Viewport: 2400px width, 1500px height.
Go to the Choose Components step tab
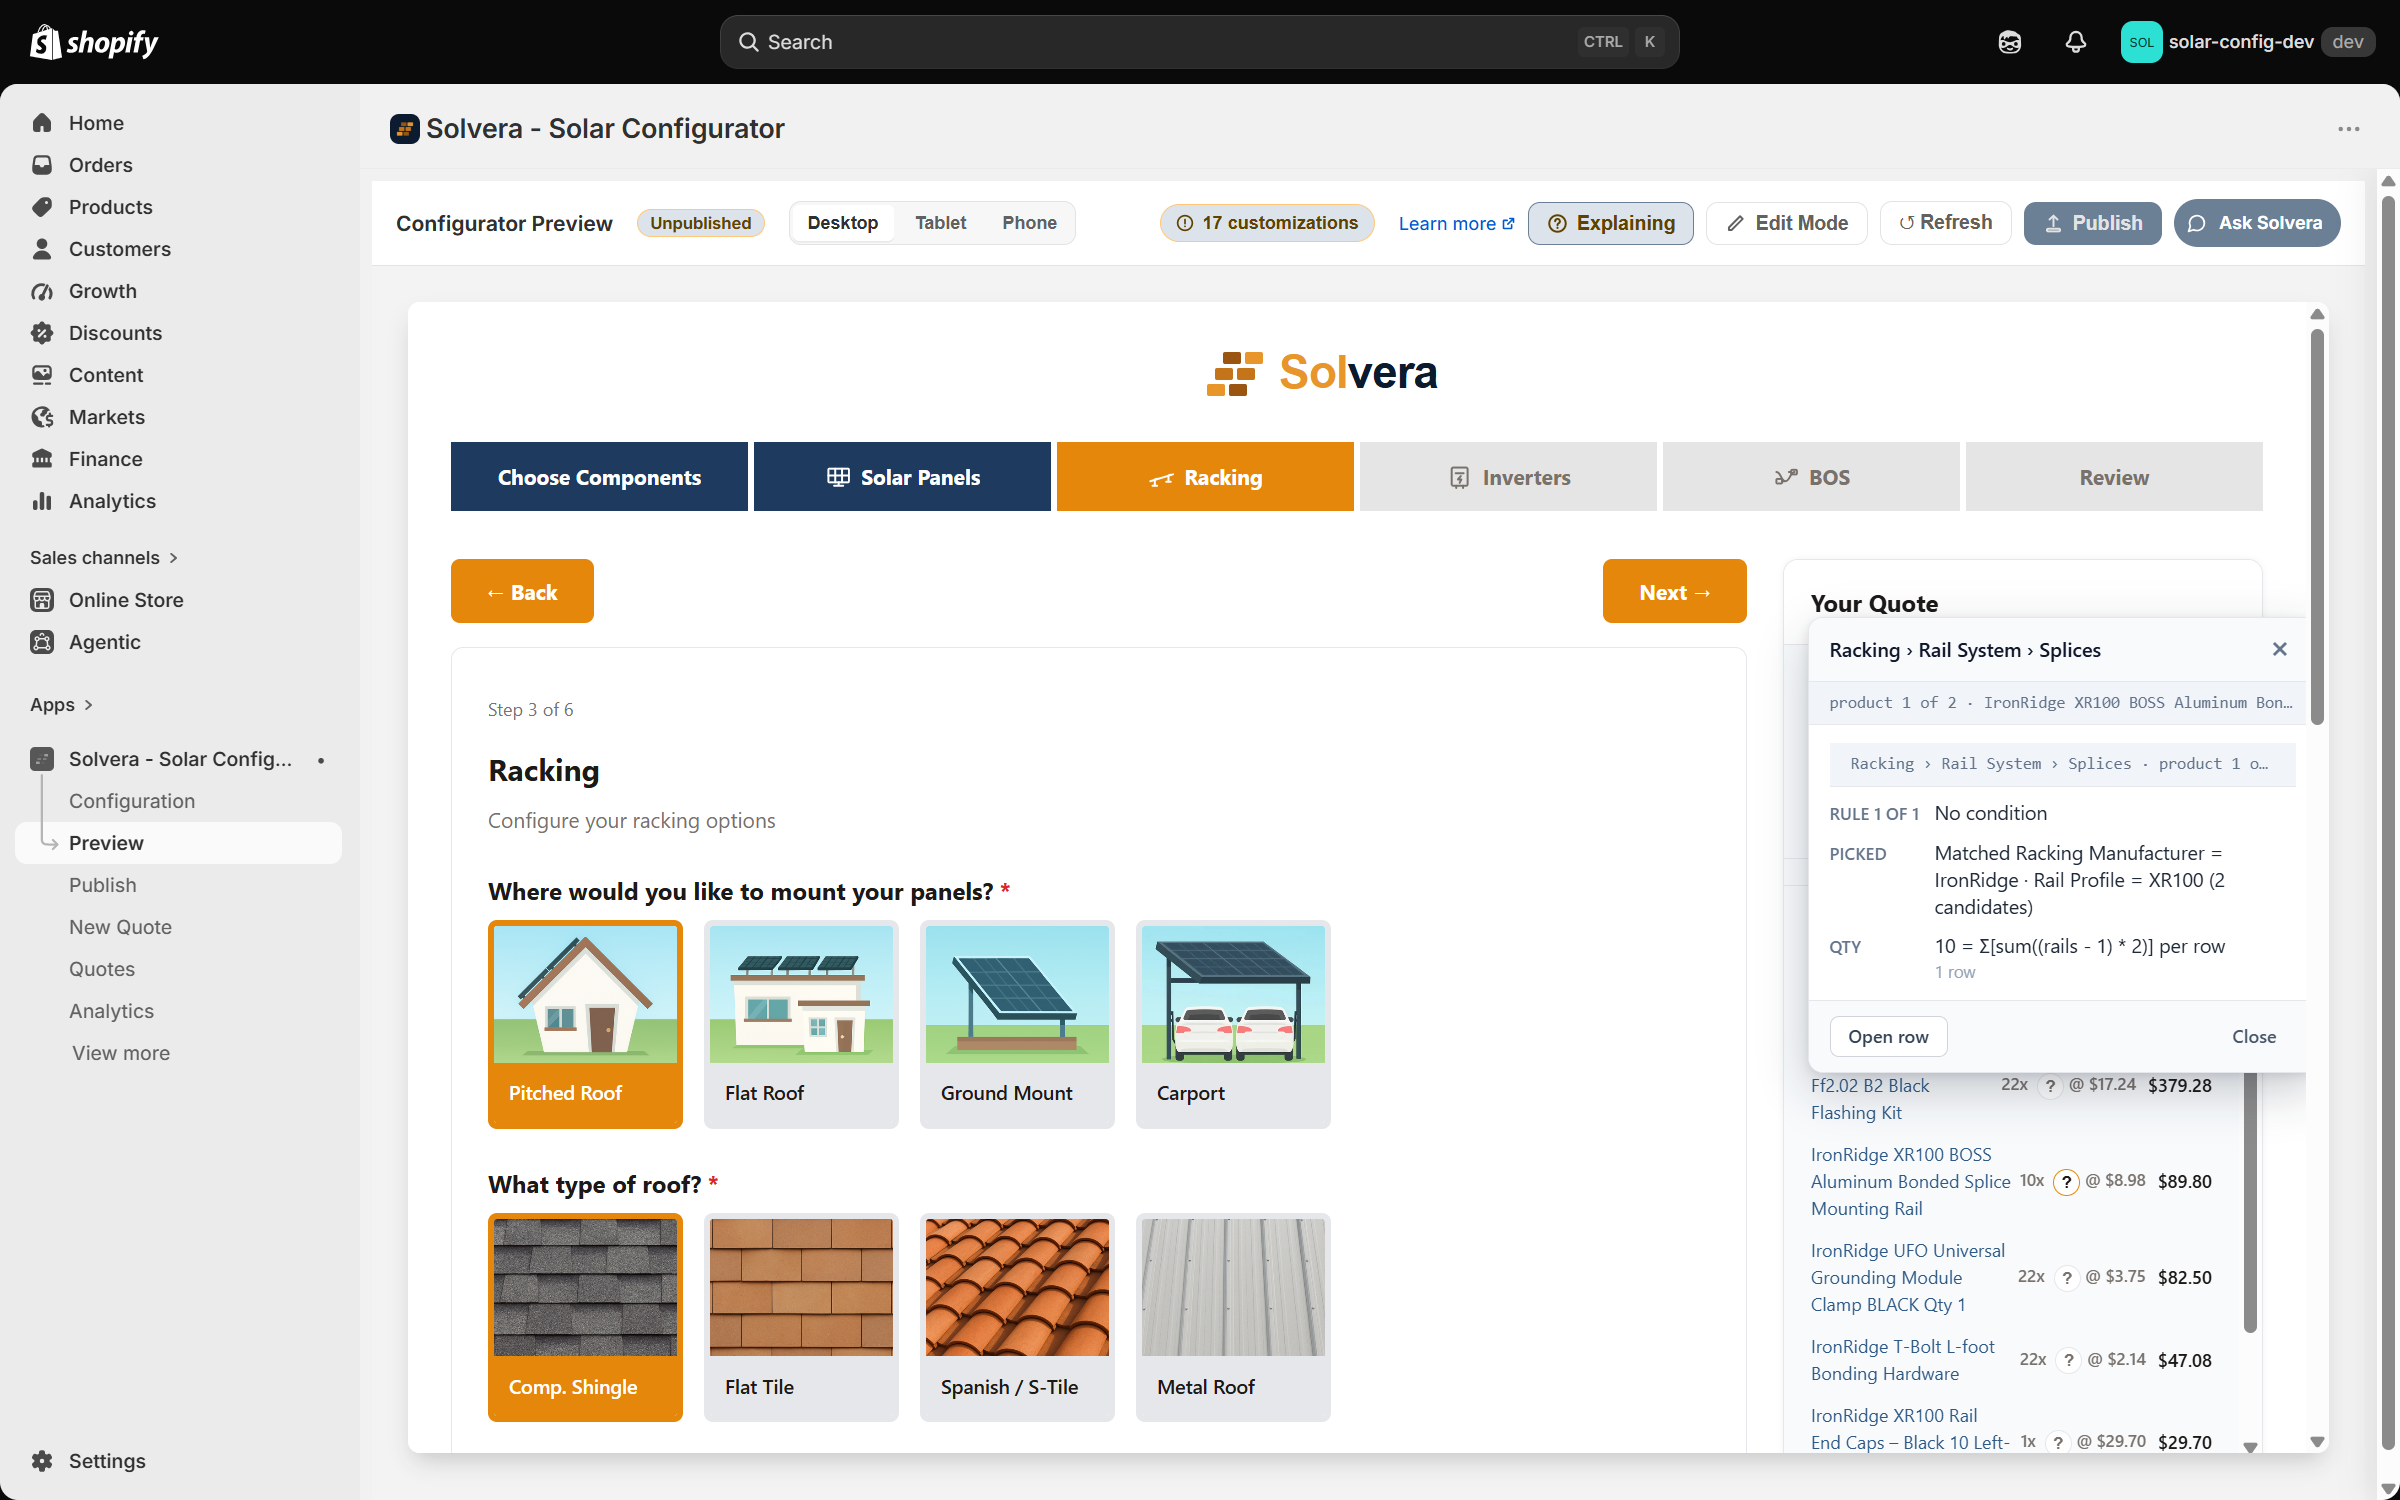[x=599, y=477]
